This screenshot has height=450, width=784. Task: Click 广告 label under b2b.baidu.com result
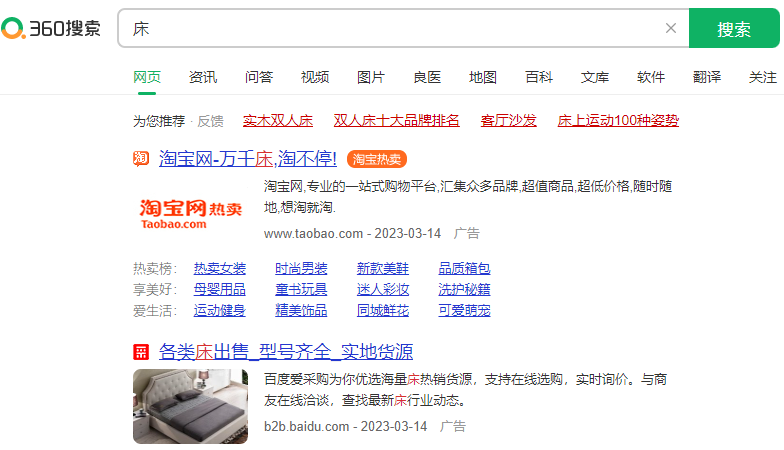pos(453,426)
